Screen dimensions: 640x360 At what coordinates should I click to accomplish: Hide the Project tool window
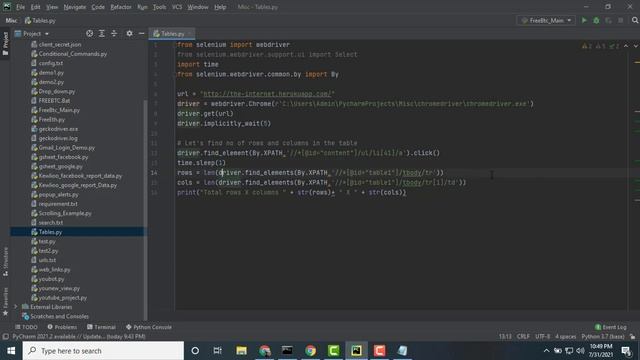click(x=141, y=33)
